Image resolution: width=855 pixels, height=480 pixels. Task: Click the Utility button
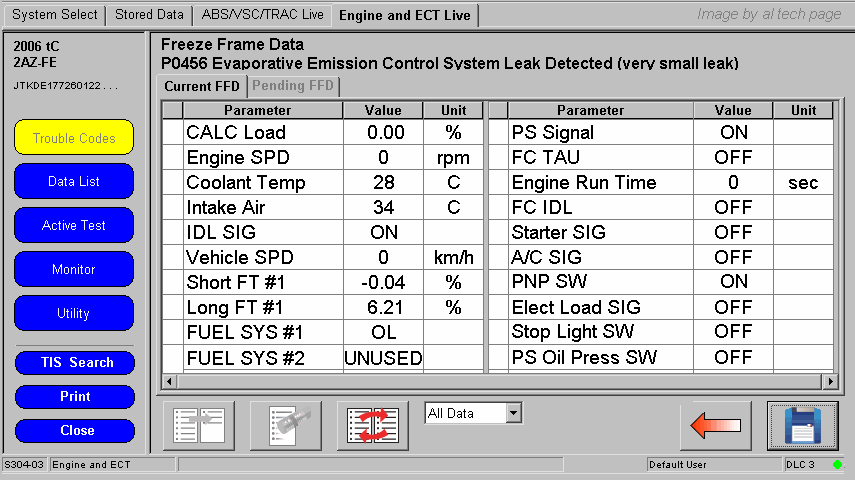(x=74, y=314)
